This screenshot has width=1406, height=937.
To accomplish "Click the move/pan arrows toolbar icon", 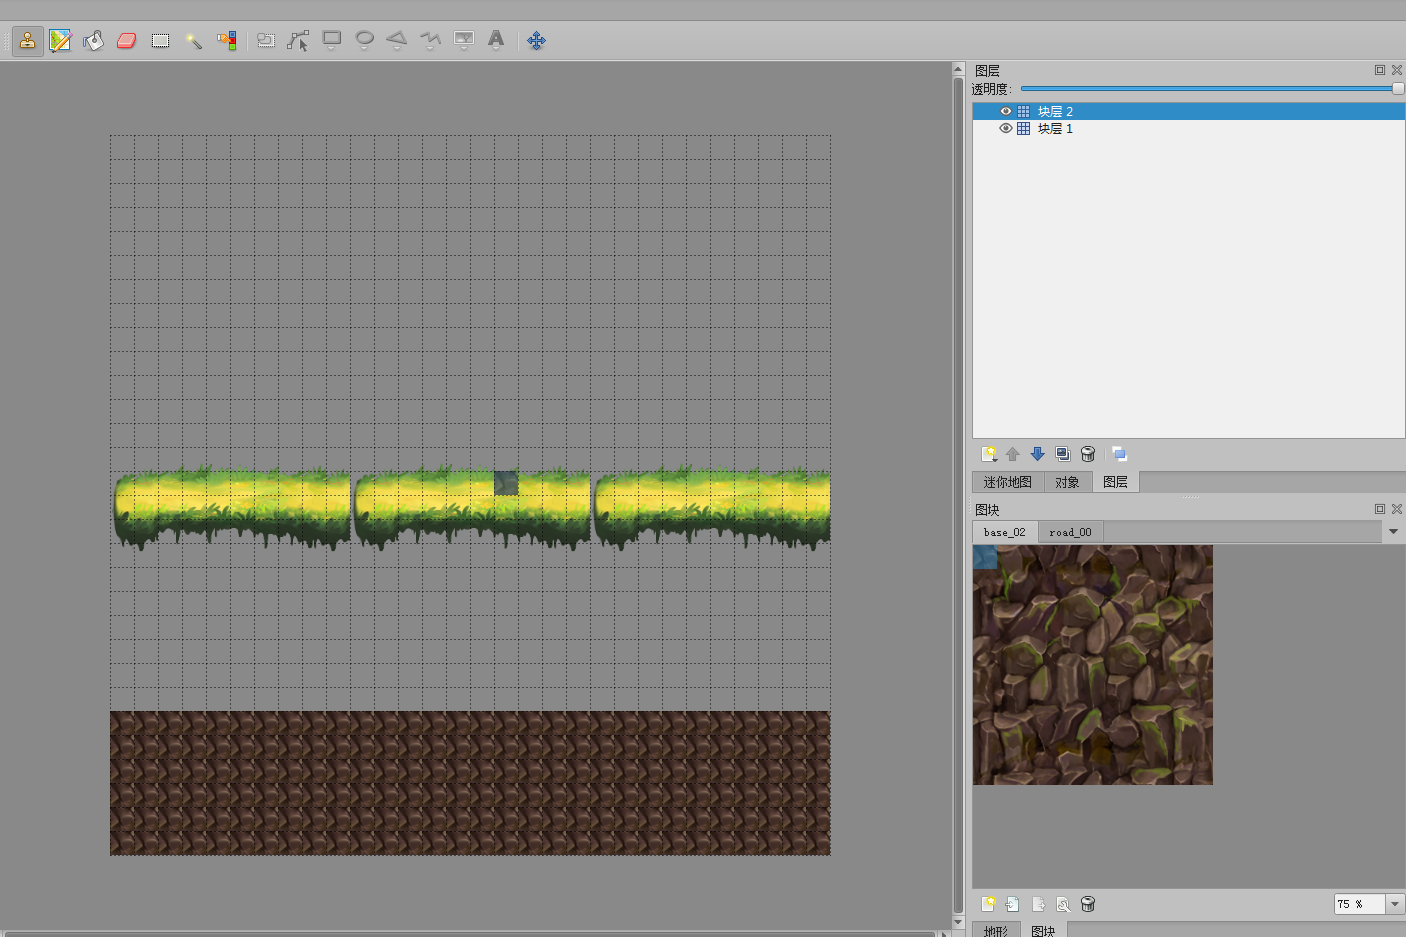I will point(536,41).
